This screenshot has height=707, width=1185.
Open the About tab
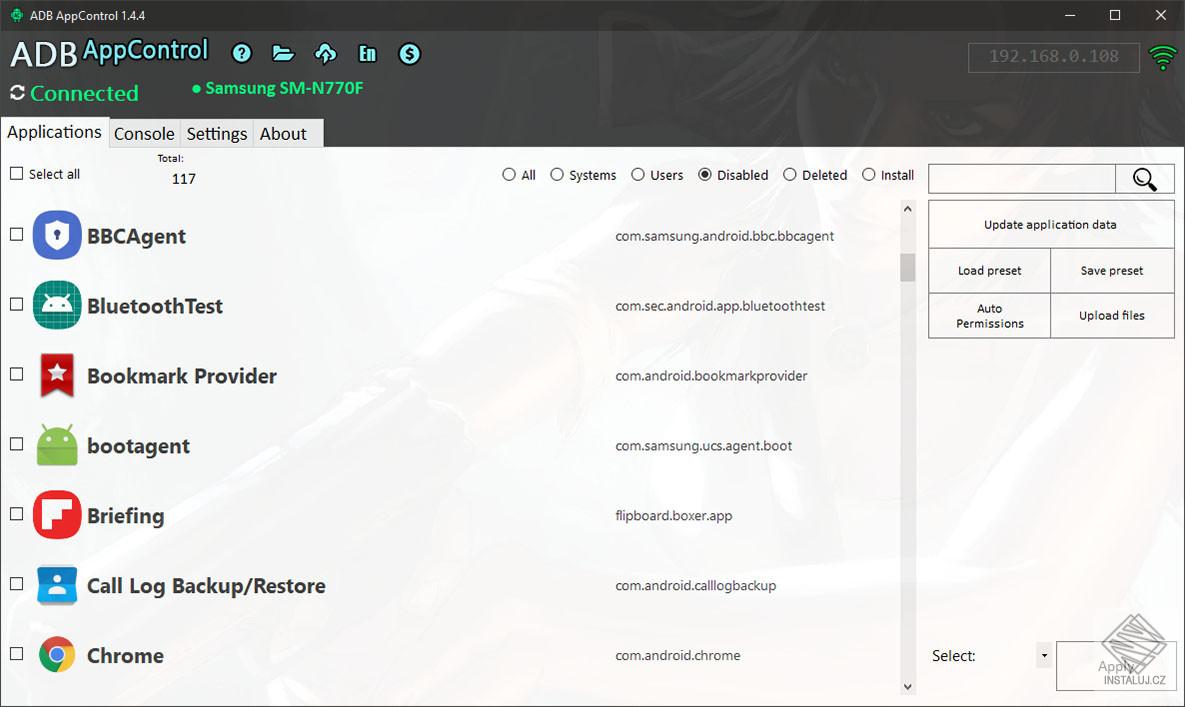click(283, 134)
